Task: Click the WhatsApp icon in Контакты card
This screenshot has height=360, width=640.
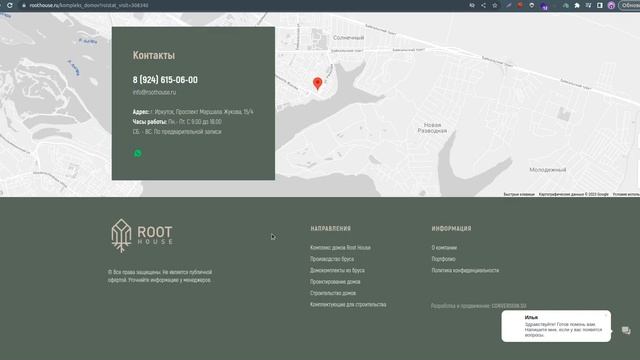Action: [x=138, y=153]
